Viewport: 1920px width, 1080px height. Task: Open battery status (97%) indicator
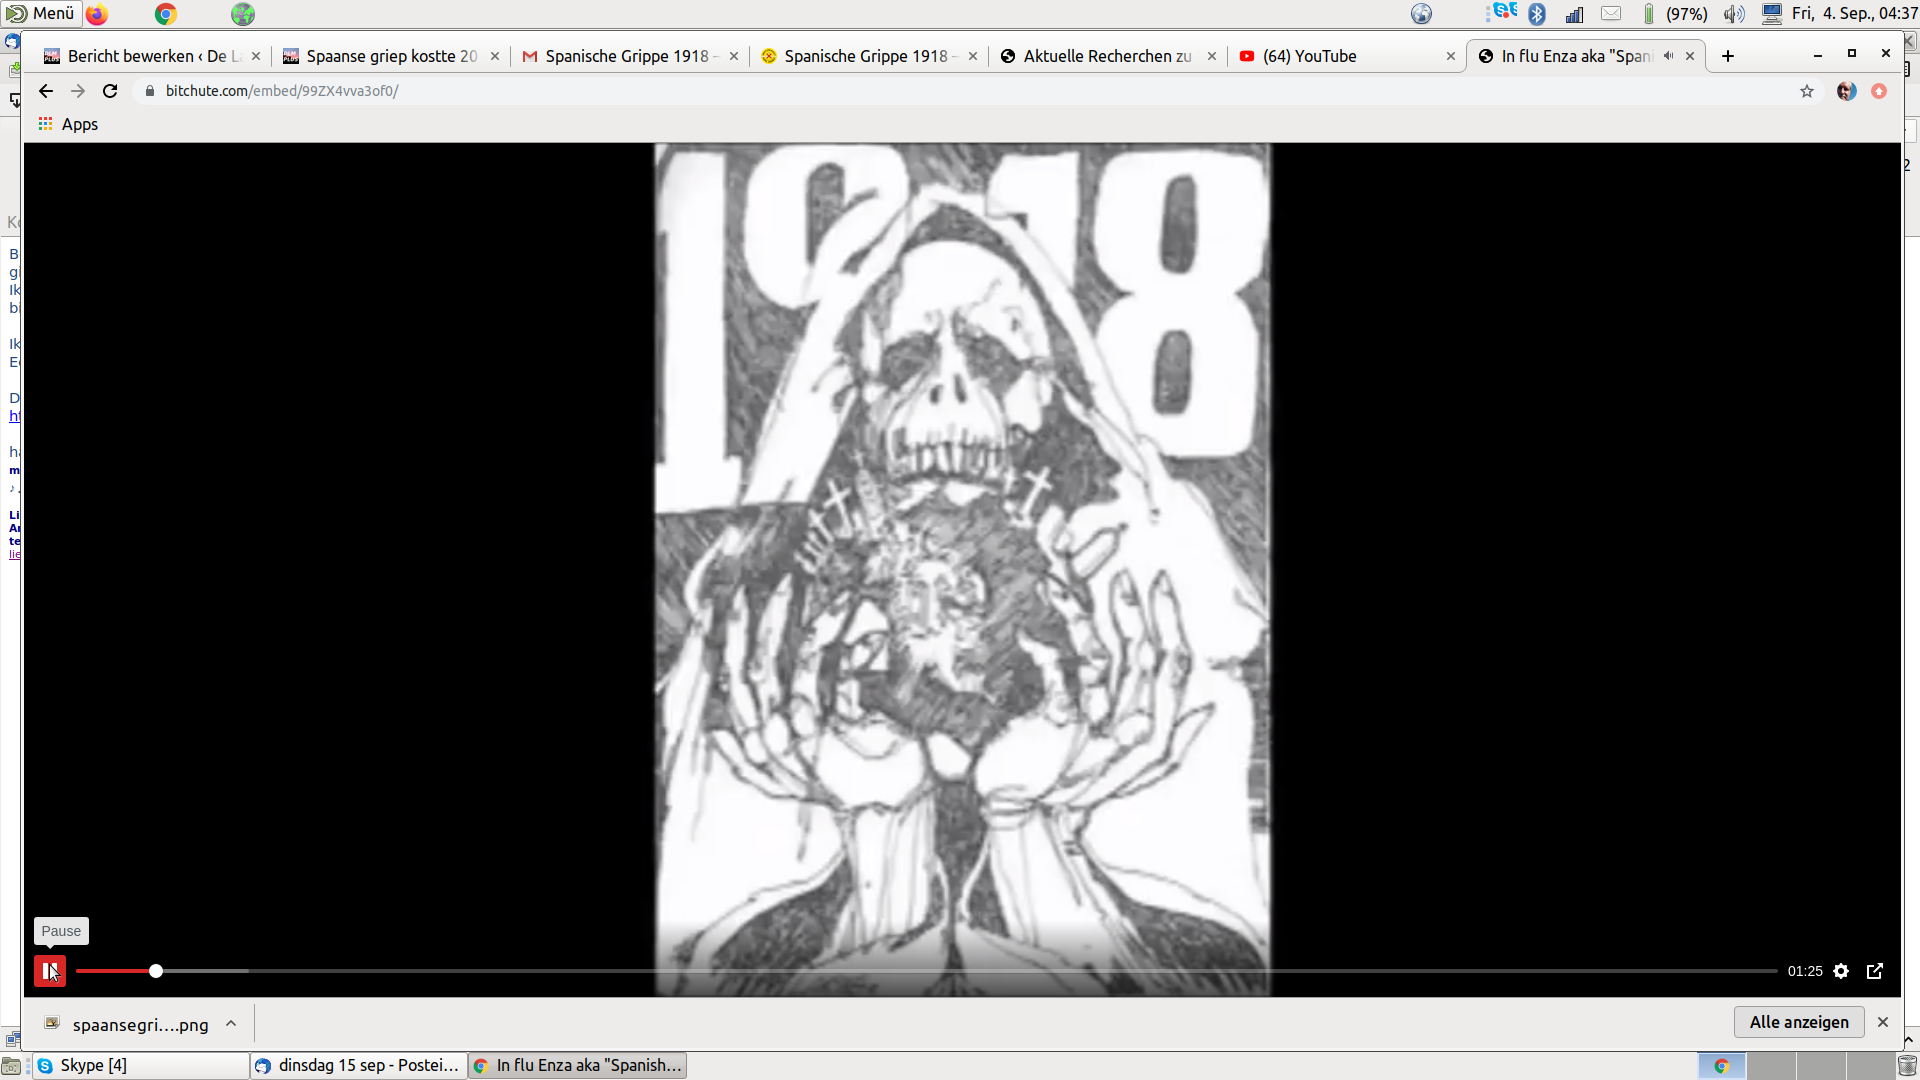(x=1675, y=14)
